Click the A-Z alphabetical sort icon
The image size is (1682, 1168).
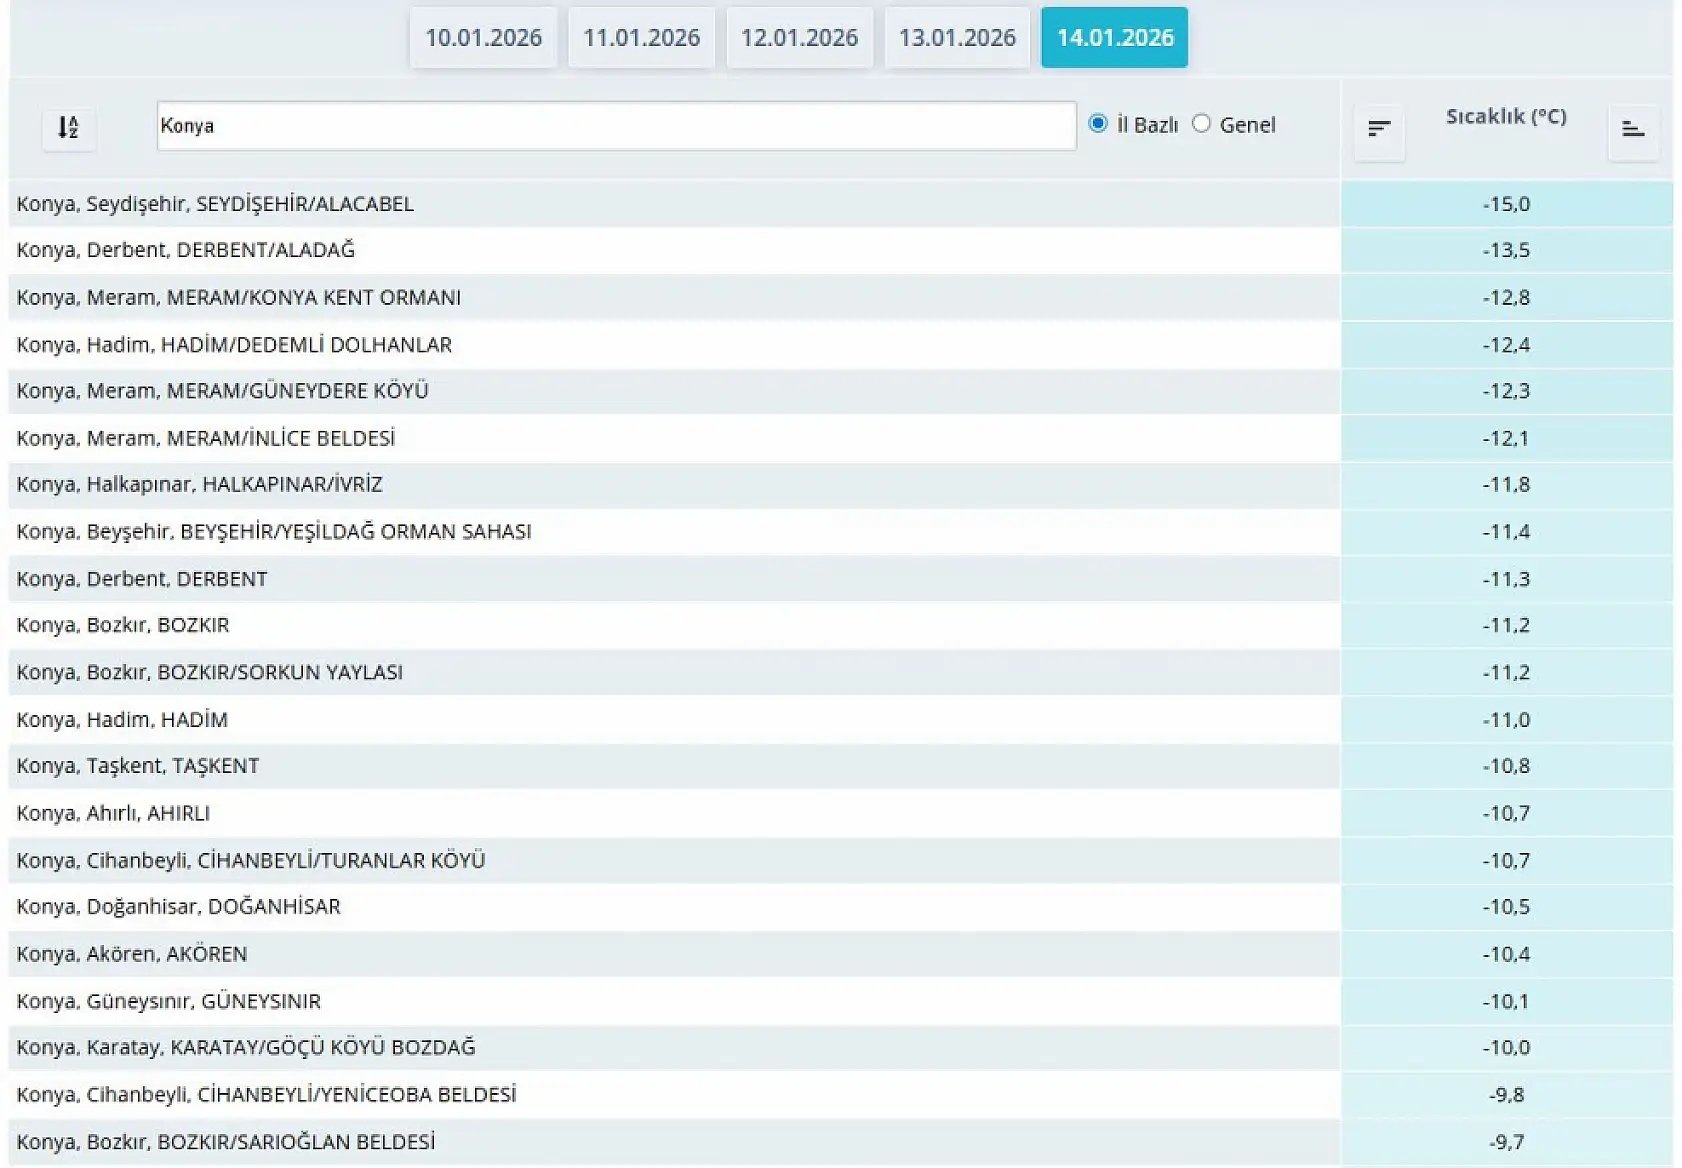pyautogui.click(x=68, y=128)
